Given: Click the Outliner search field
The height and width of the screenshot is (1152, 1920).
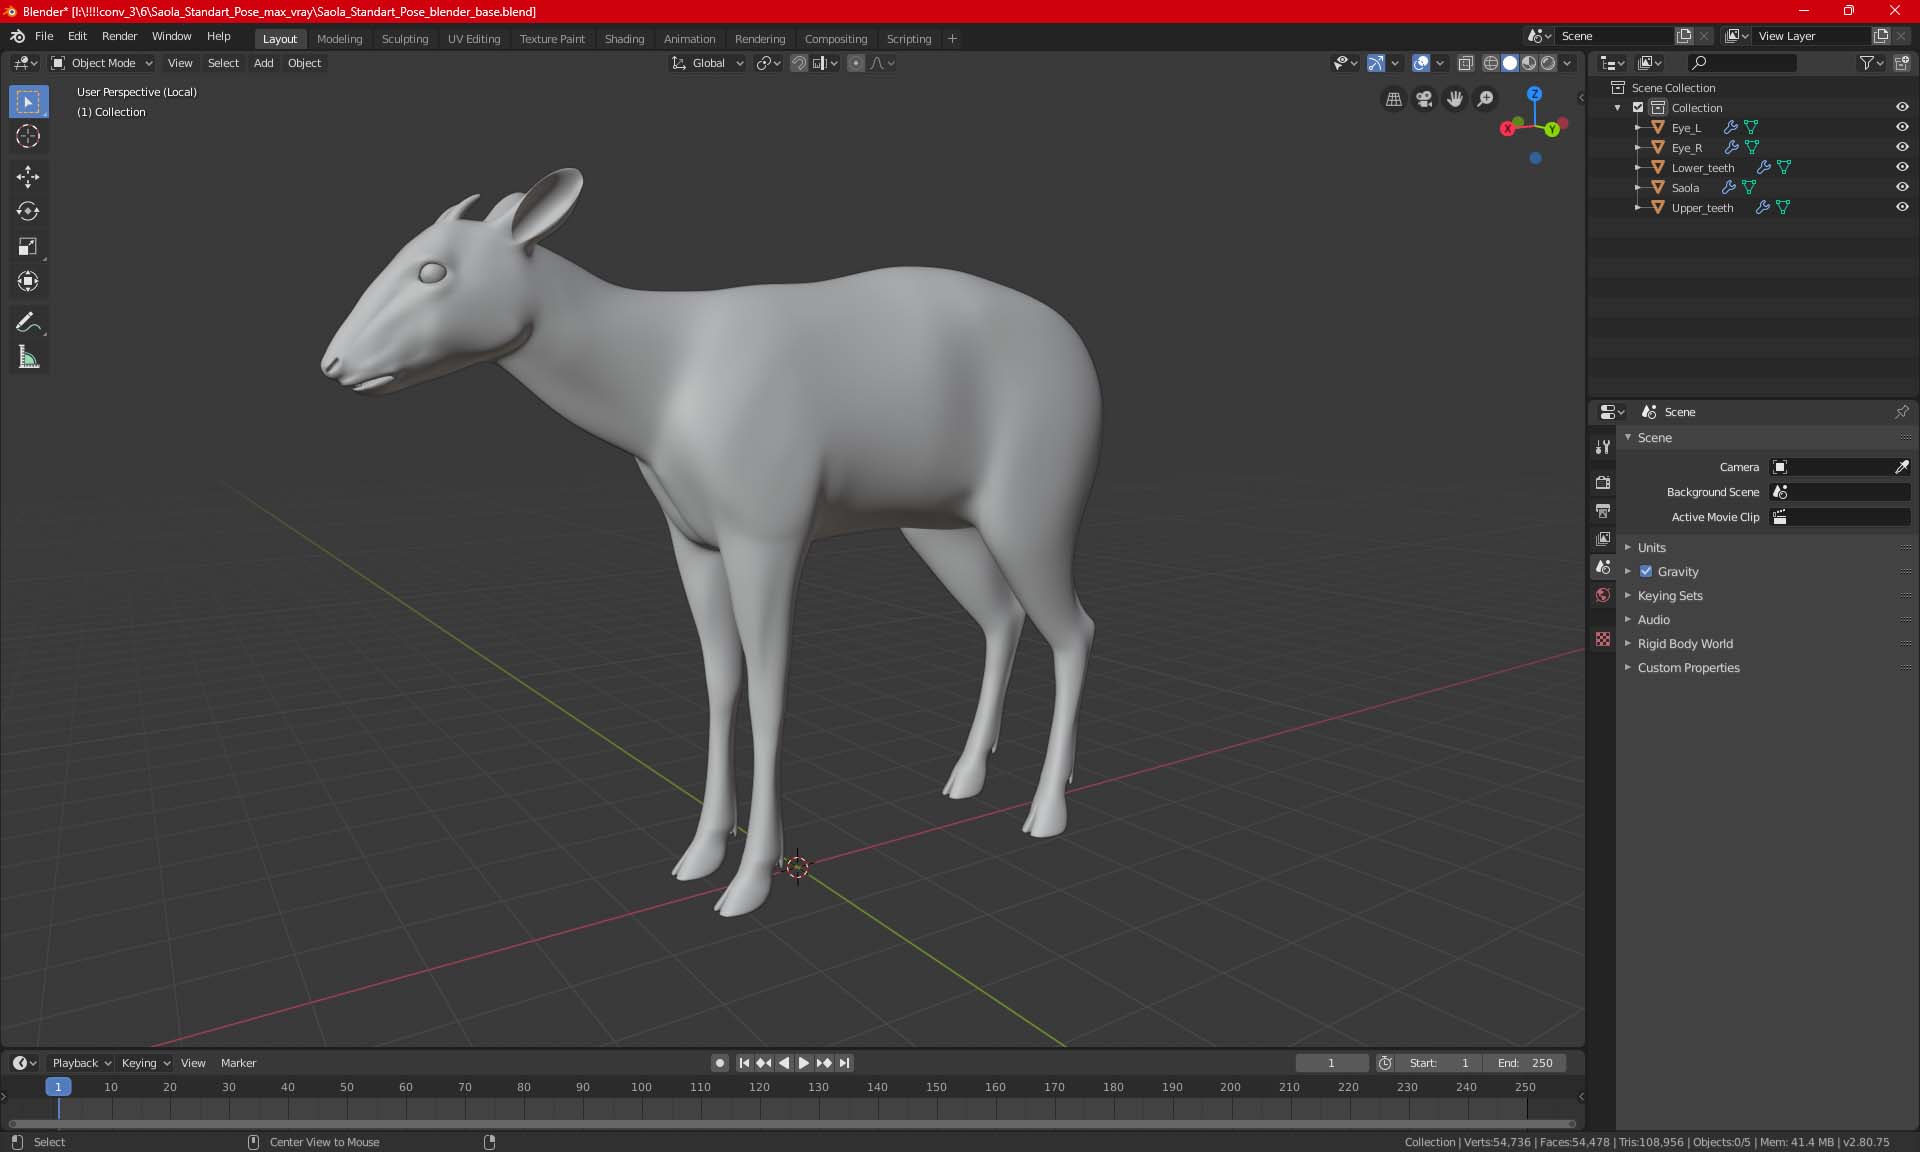Looking at the screenshot, I should pyautogui.click(x=1741, y=63).
